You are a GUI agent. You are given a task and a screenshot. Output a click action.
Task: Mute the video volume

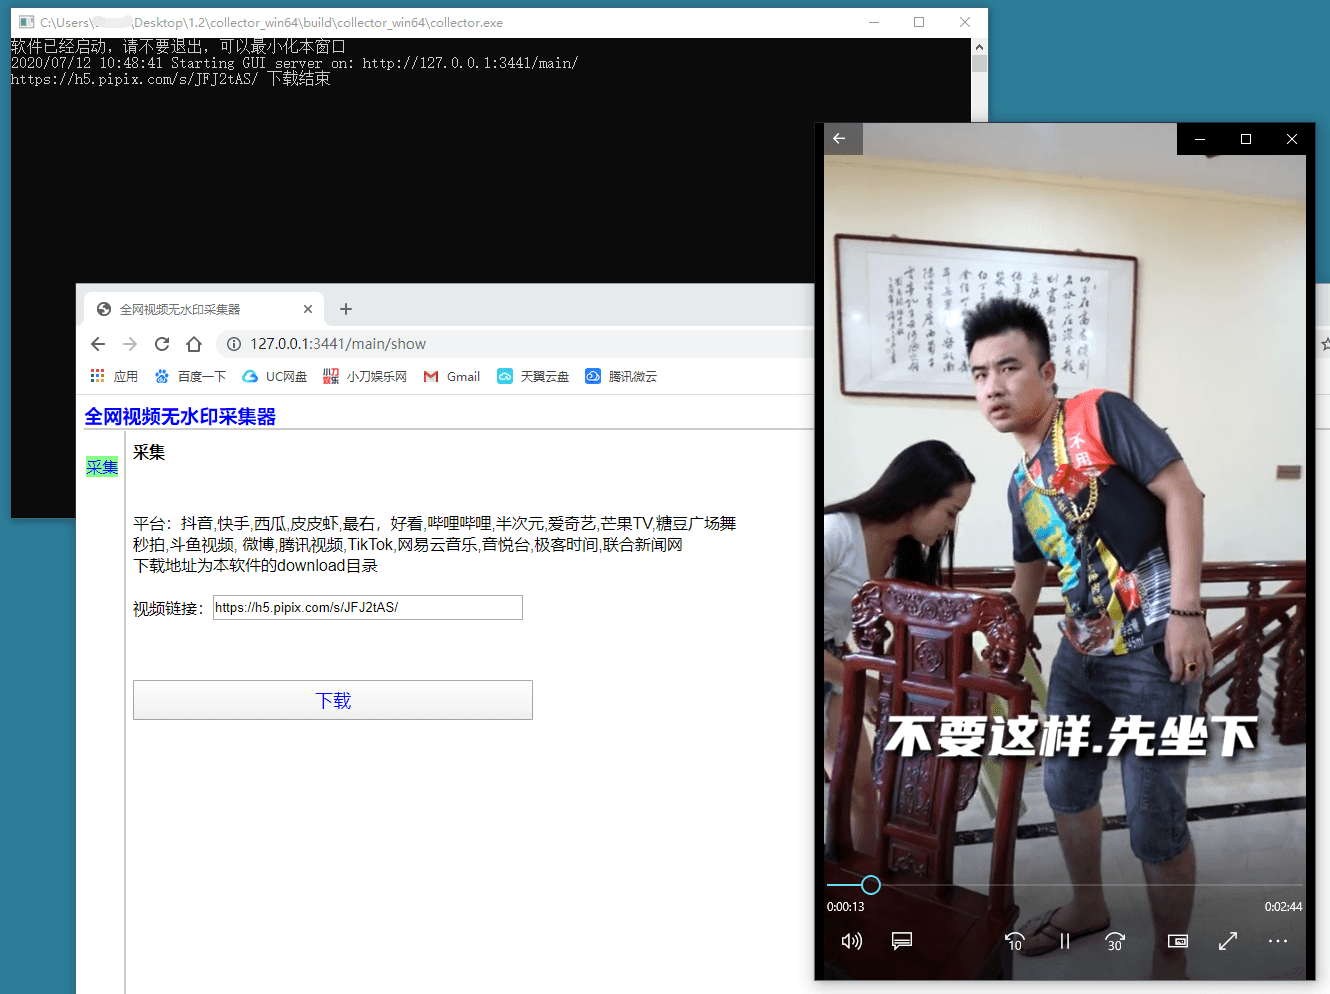click(x=851, y=941)
